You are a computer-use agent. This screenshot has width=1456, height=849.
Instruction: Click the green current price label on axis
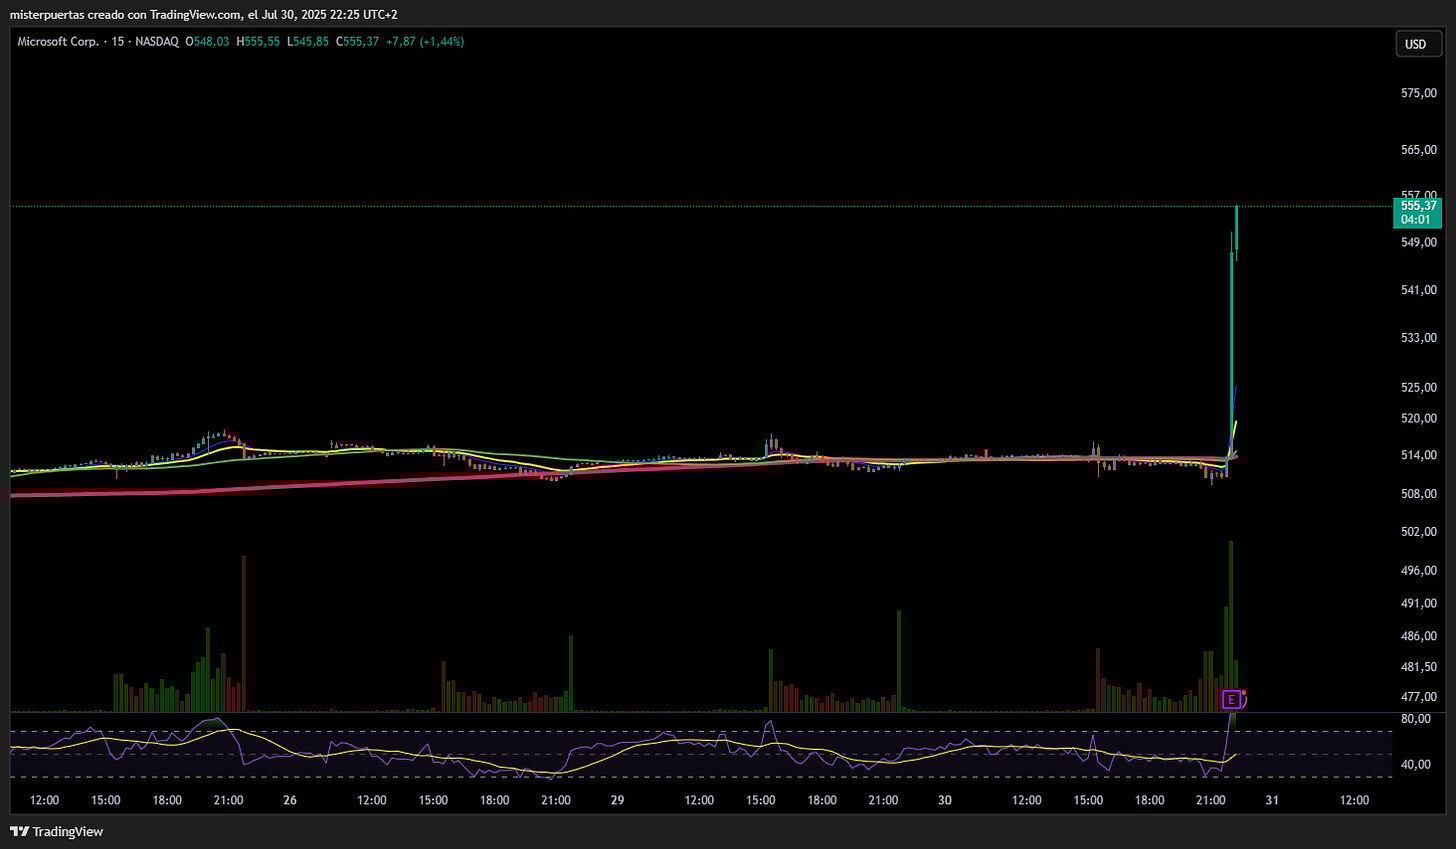[1418, 212]
